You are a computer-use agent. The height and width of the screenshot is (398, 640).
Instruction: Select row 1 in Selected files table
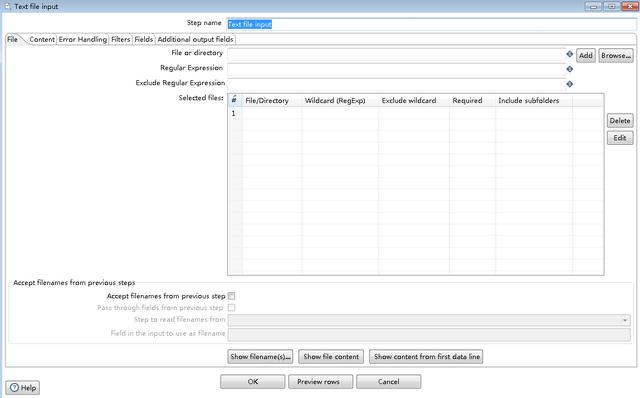pyautogui.click(x=416, y=113)
